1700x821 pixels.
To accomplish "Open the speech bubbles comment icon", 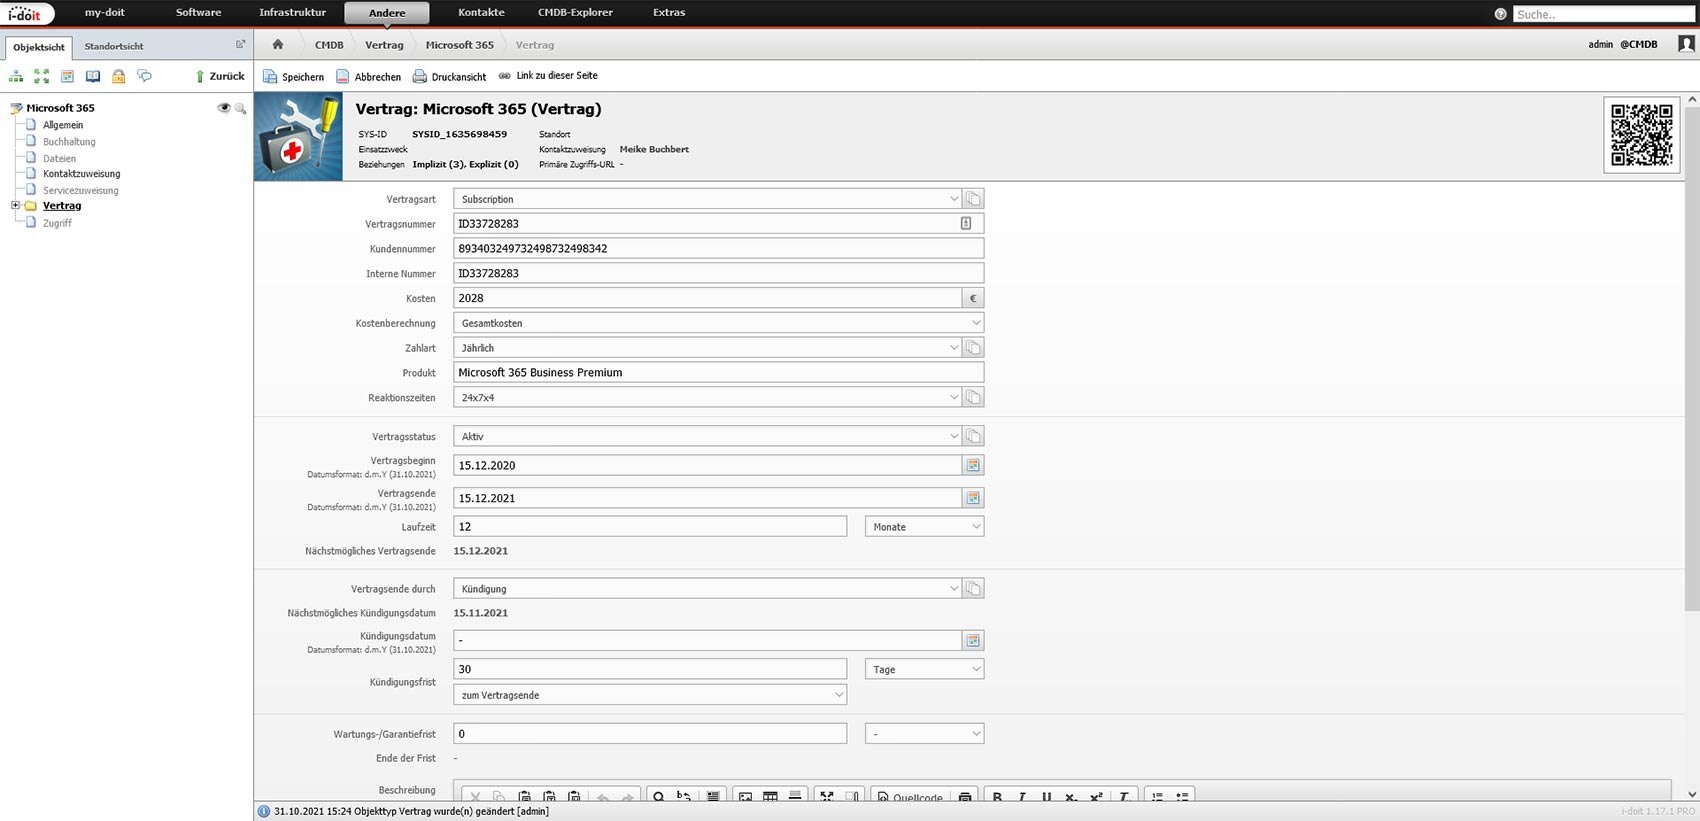I will [x=144, y=76].
